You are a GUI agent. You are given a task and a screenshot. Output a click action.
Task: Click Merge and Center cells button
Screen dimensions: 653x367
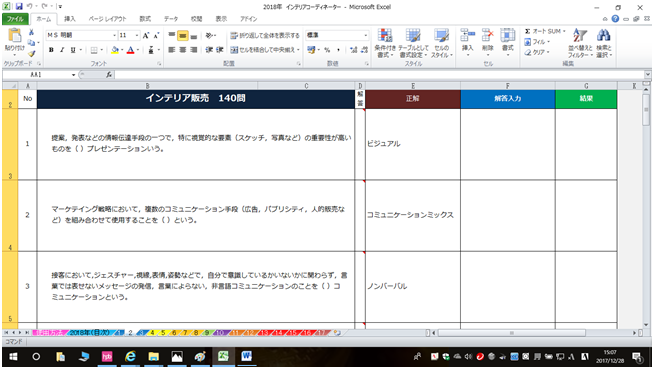click(x=264, y=50)
